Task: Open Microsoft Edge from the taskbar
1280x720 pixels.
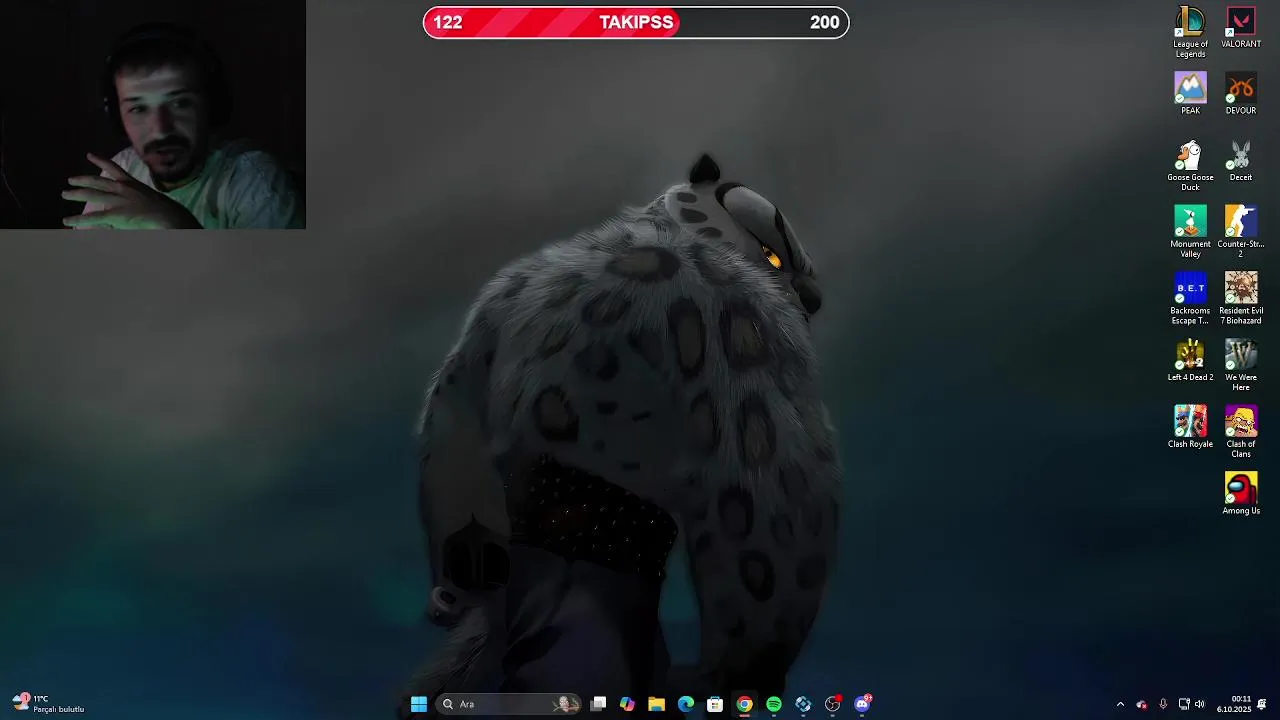Action: click(x=686, y=704)
